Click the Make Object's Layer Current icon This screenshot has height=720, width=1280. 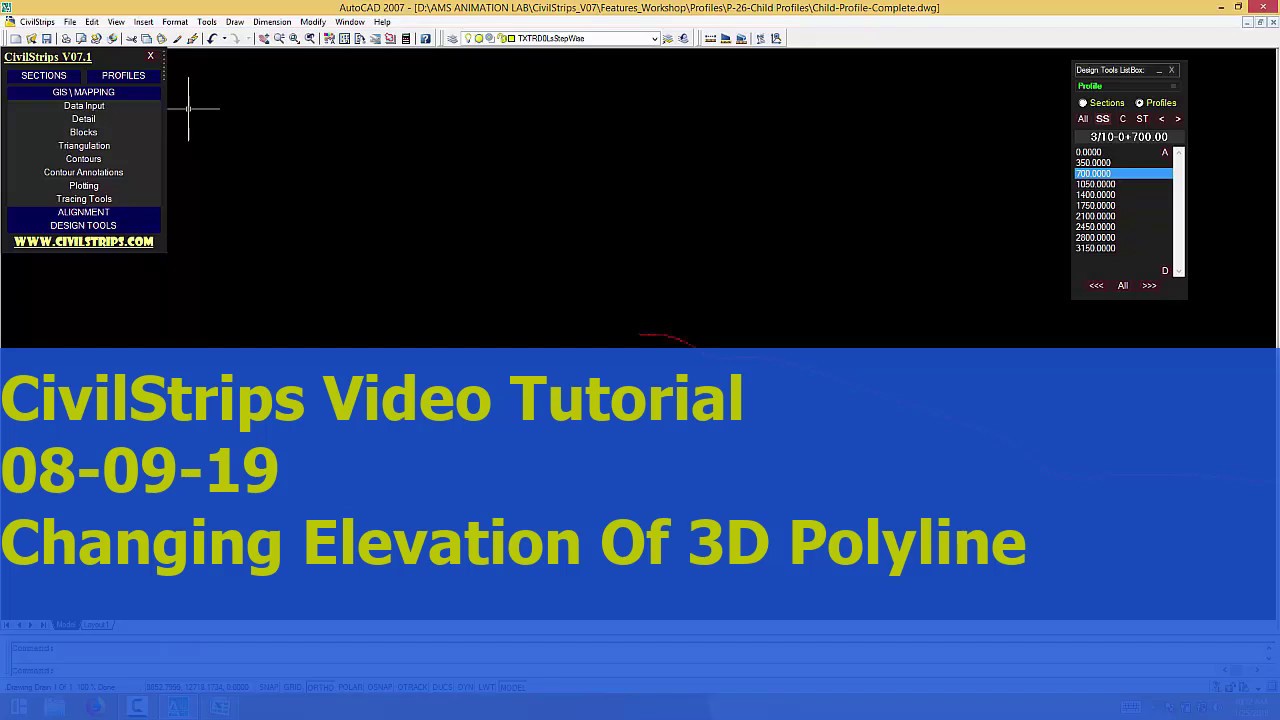[x=668, y=38]
